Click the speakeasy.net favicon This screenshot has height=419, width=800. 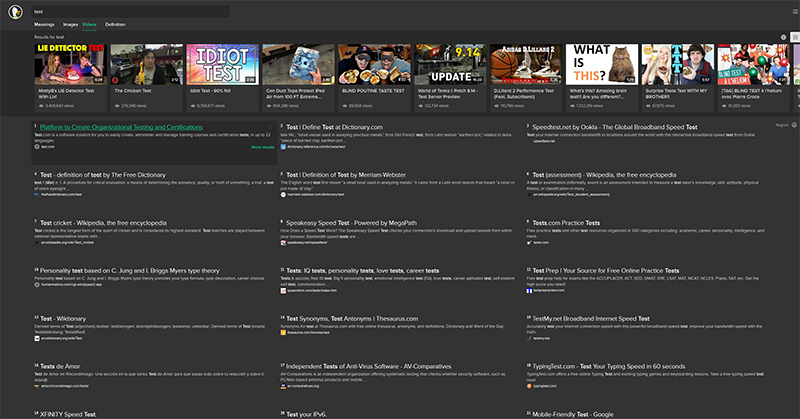tap(283, 242)
